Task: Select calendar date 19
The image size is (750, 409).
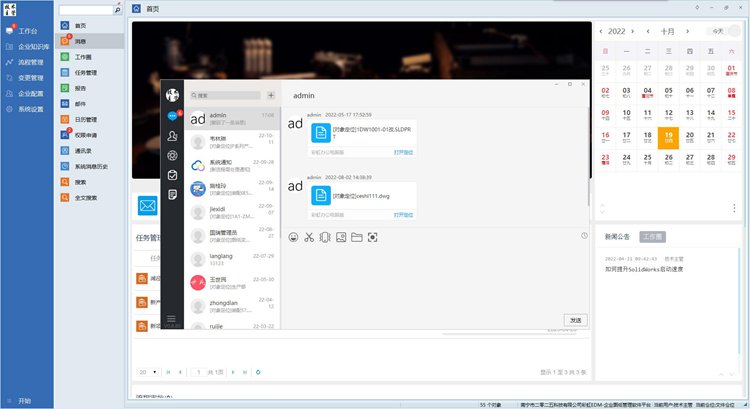Action: [x=669, y=138]
